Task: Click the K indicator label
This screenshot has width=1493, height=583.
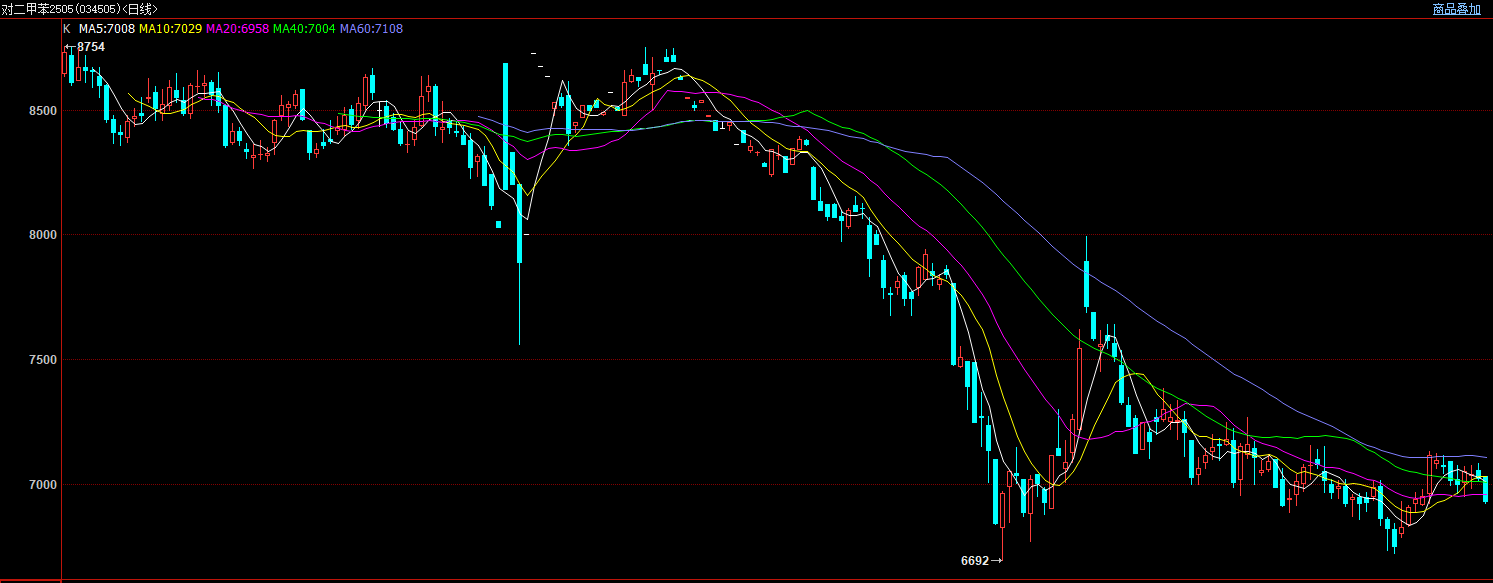Action: tap(67, 29)
